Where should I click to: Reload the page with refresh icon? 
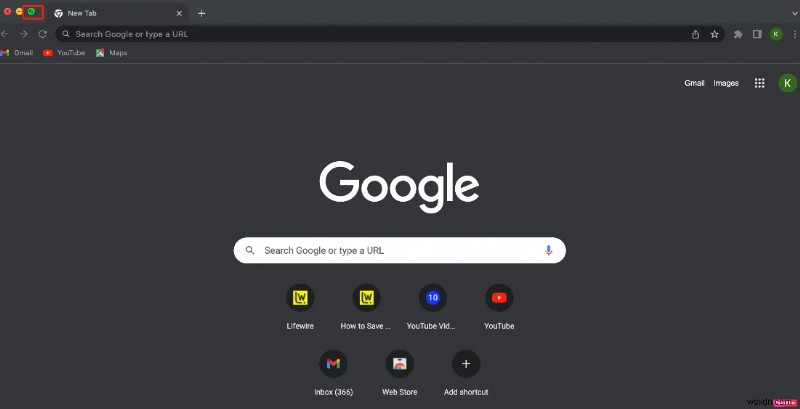point(43,34)
